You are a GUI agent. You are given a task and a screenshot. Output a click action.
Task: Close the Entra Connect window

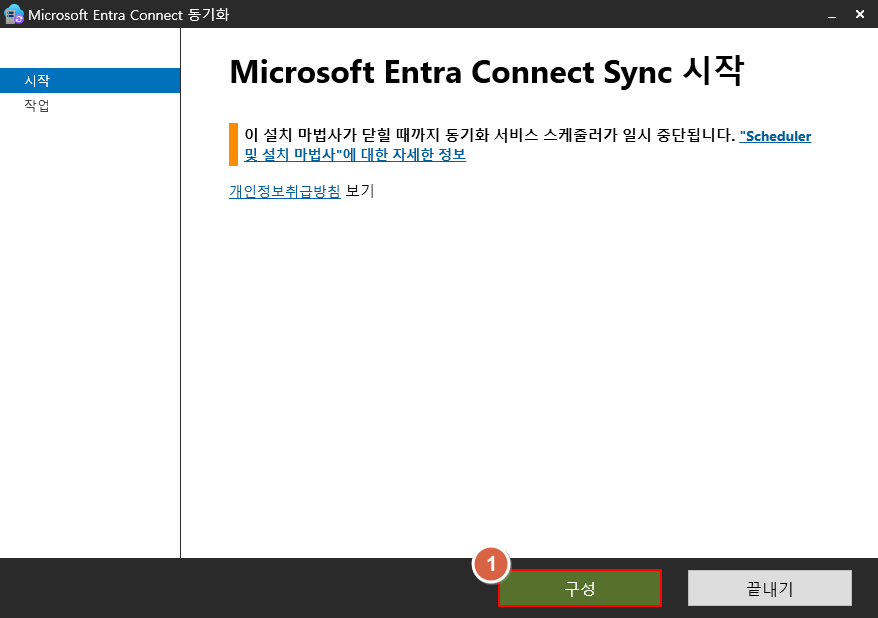(x=860, y=15)
